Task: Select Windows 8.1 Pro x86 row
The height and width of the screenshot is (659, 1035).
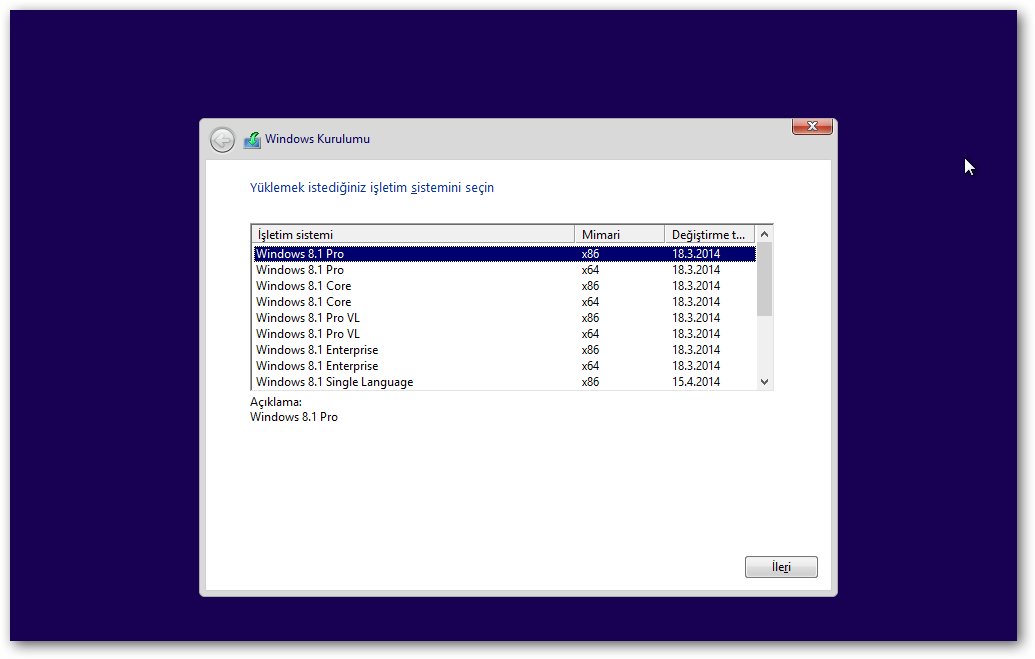Action: pyautogui.click(x=505, y=254)
